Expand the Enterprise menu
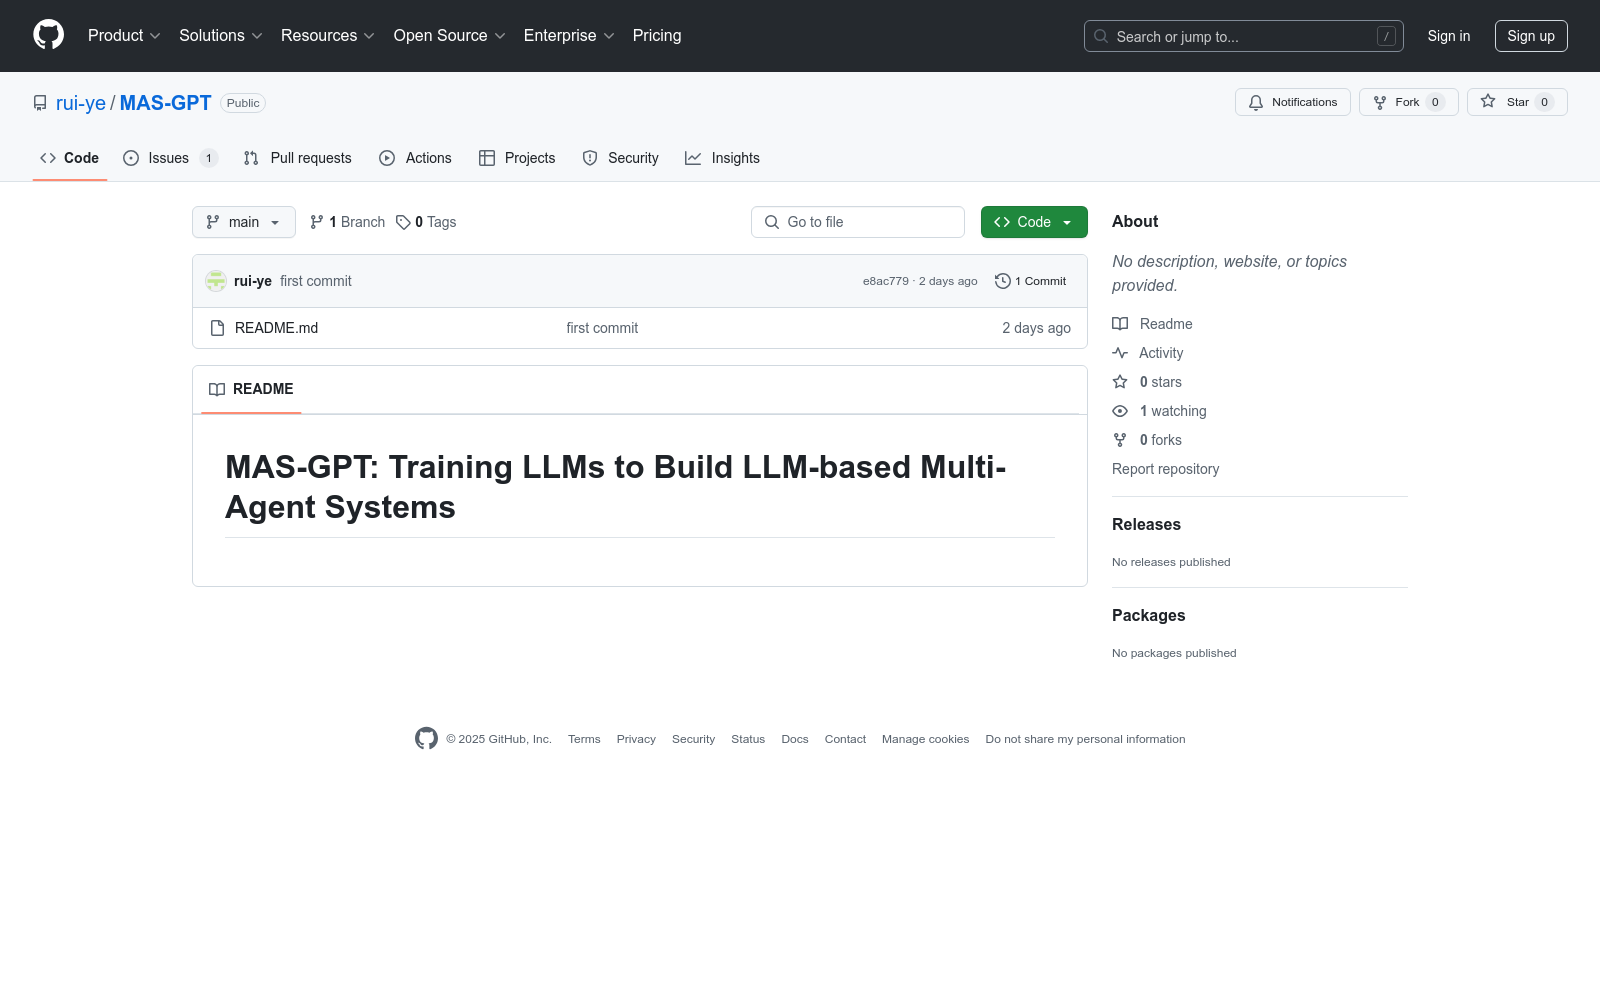This screenshot has width=1600, height=1000. pyautogui.click(x=569, y=36)
